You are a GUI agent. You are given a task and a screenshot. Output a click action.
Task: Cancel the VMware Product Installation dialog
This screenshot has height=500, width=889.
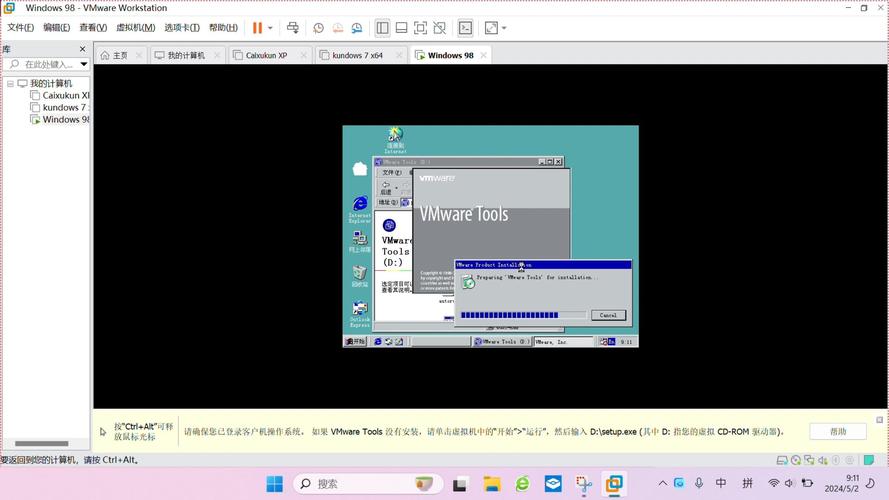[608, 315]
